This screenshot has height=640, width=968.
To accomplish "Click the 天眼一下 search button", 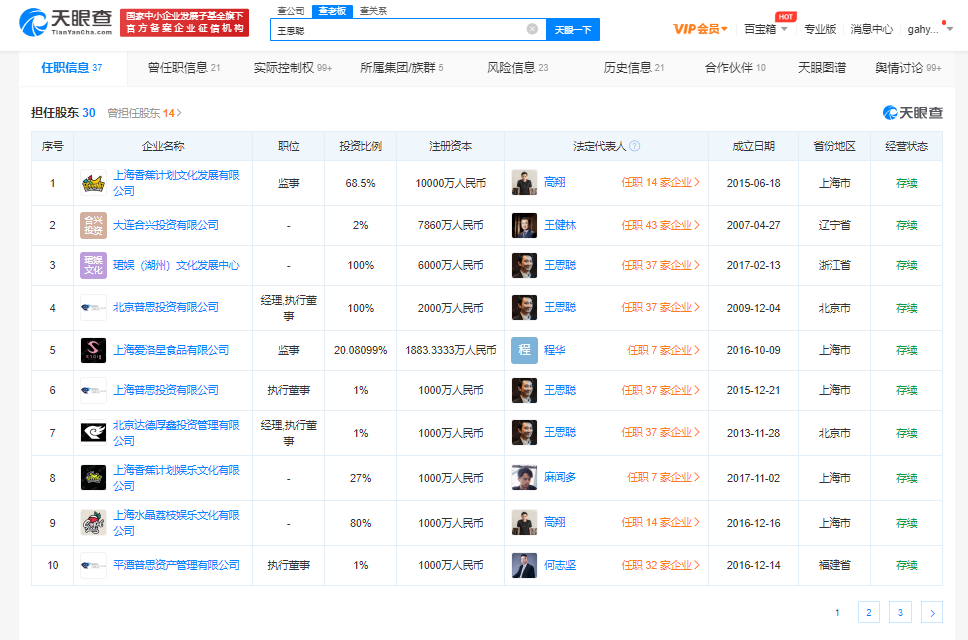I will (x=573, y=30).
